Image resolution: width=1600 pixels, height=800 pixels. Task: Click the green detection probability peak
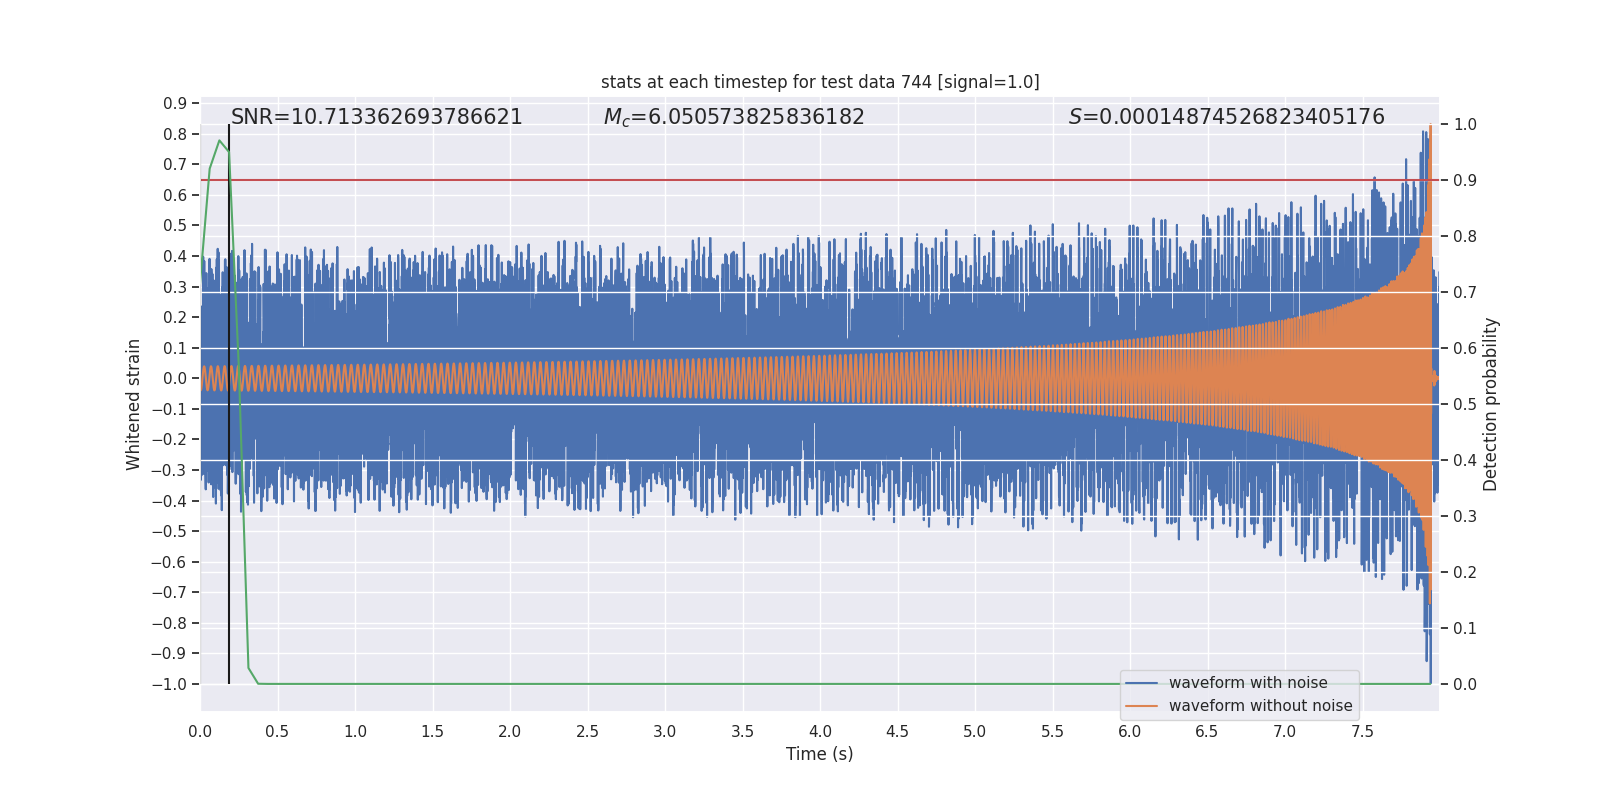coord(219,141)
